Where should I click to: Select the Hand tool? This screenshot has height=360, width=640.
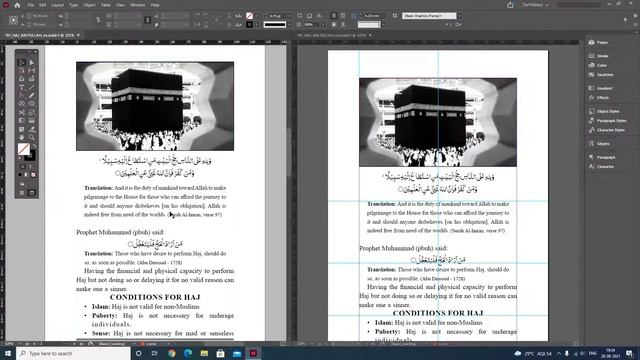pos(22,138)
